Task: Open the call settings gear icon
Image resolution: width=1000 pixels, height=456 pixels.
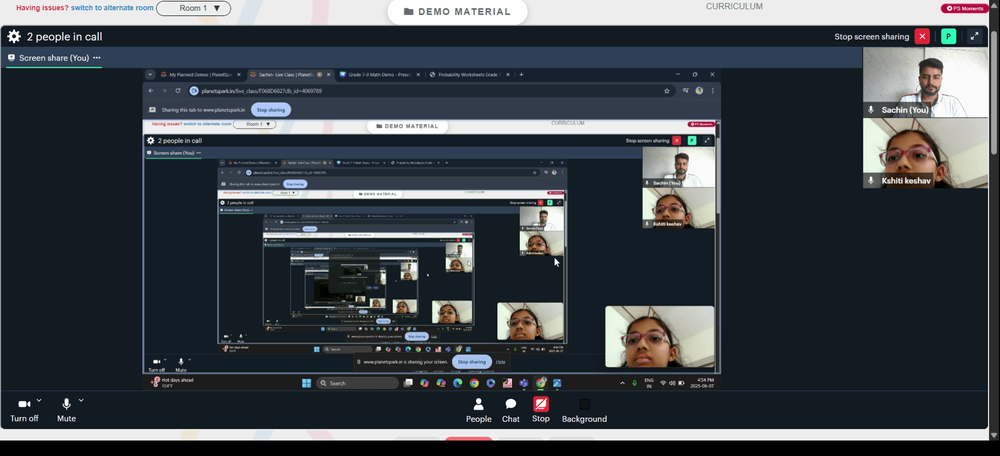Action: [14, 37]
